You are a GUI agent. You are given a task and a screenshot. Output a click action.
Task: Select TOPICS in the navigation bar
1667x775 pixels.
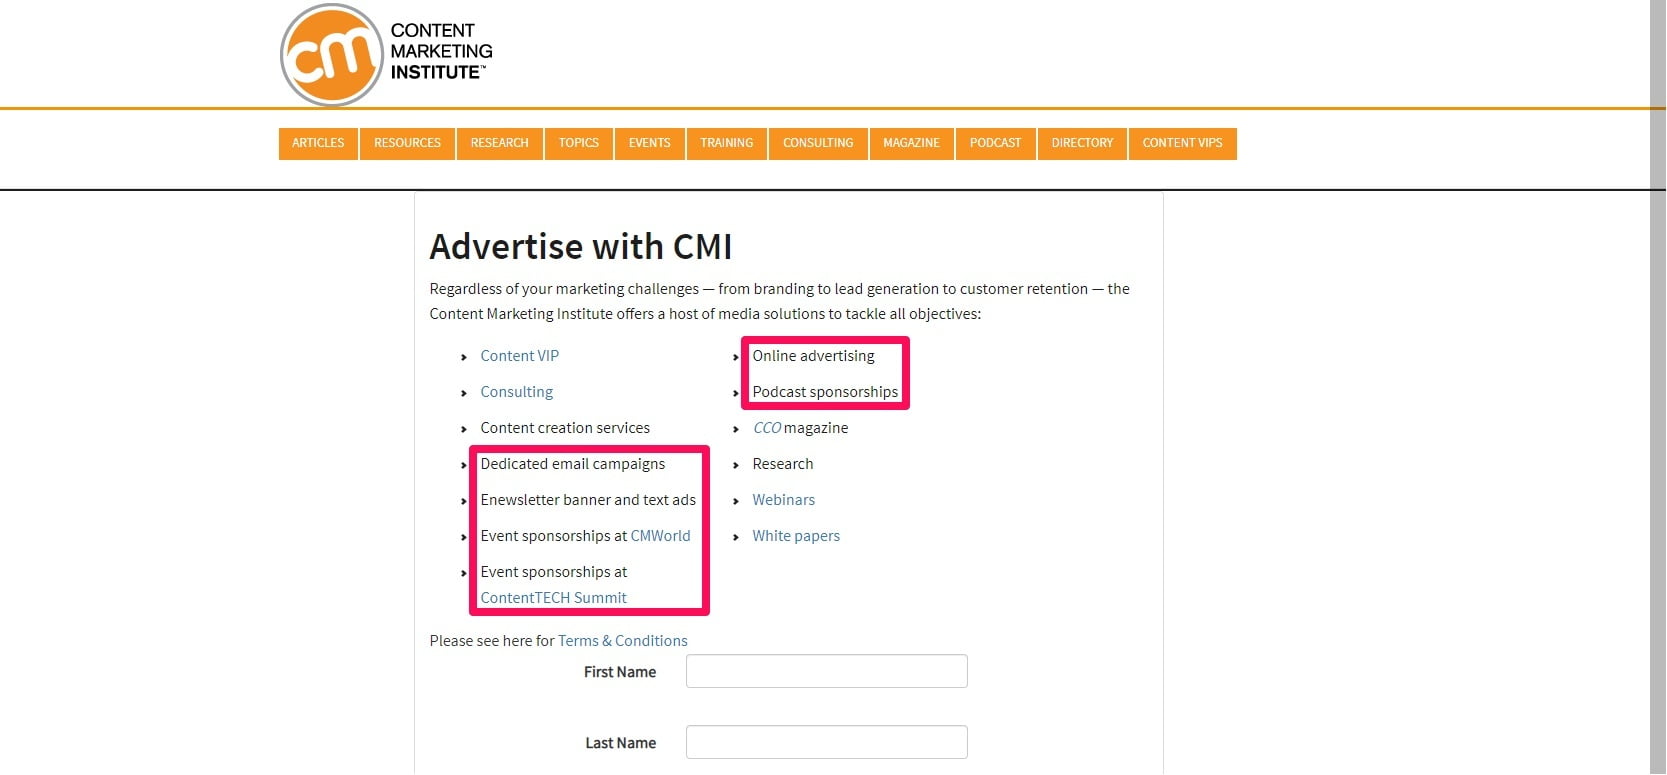pos(579,143)
